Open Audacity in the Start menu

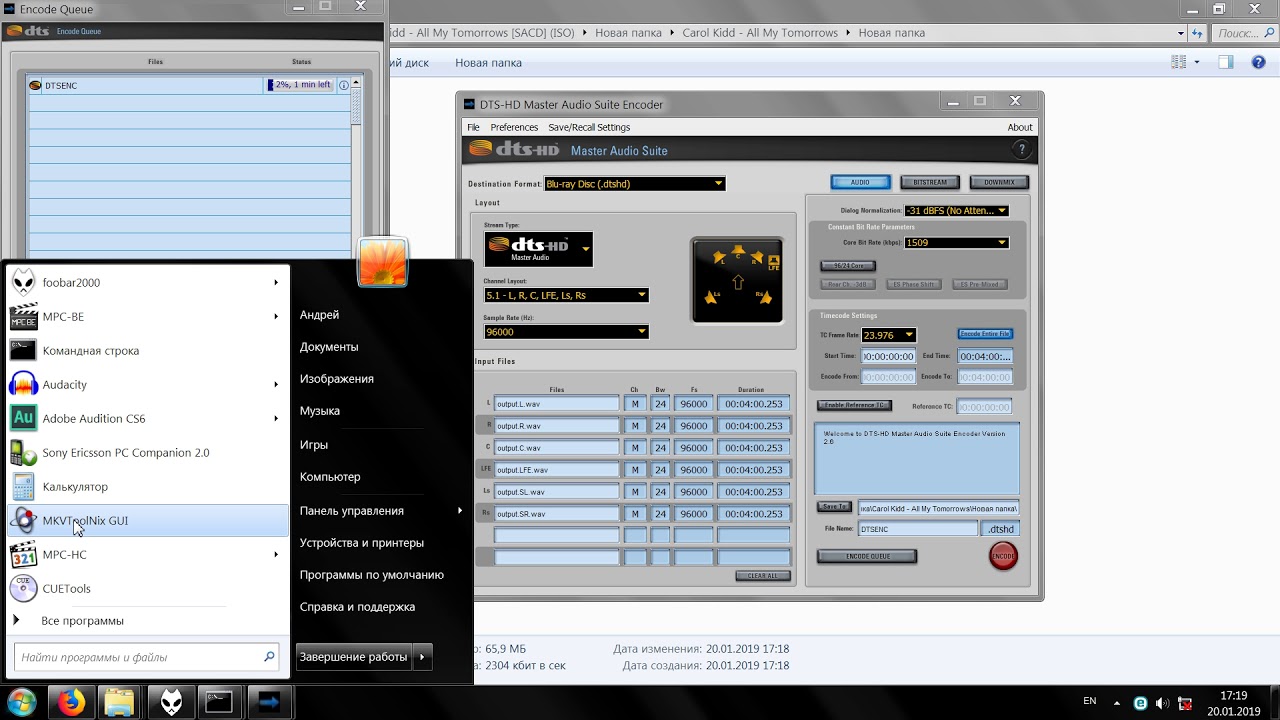coord(147,384)
